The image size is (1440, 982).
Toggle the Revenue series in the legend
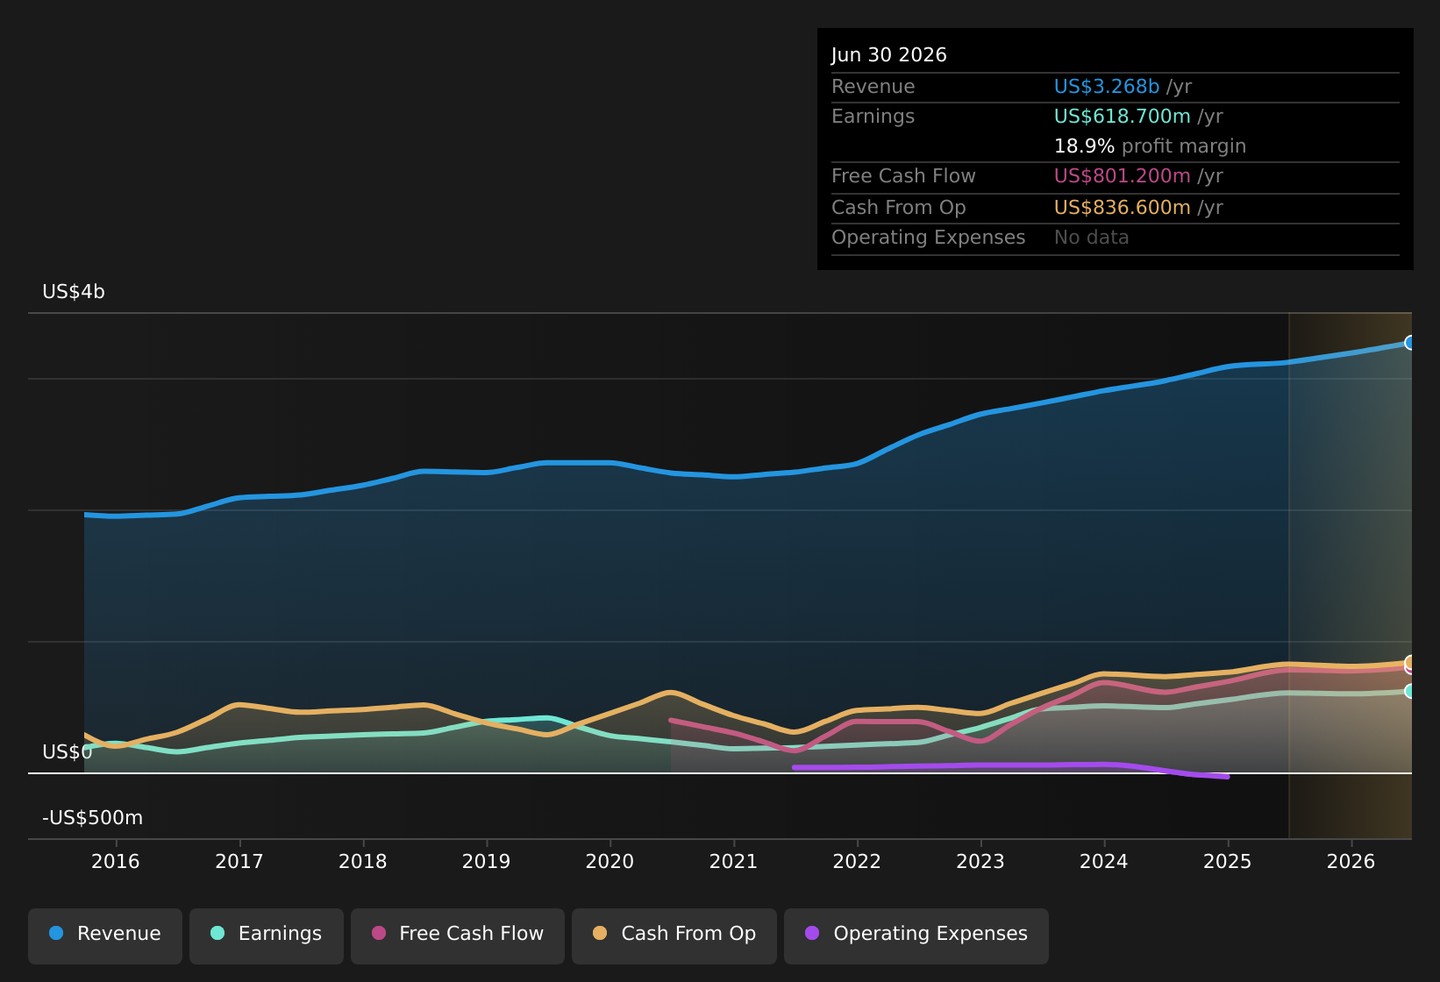tap(105, 936)
